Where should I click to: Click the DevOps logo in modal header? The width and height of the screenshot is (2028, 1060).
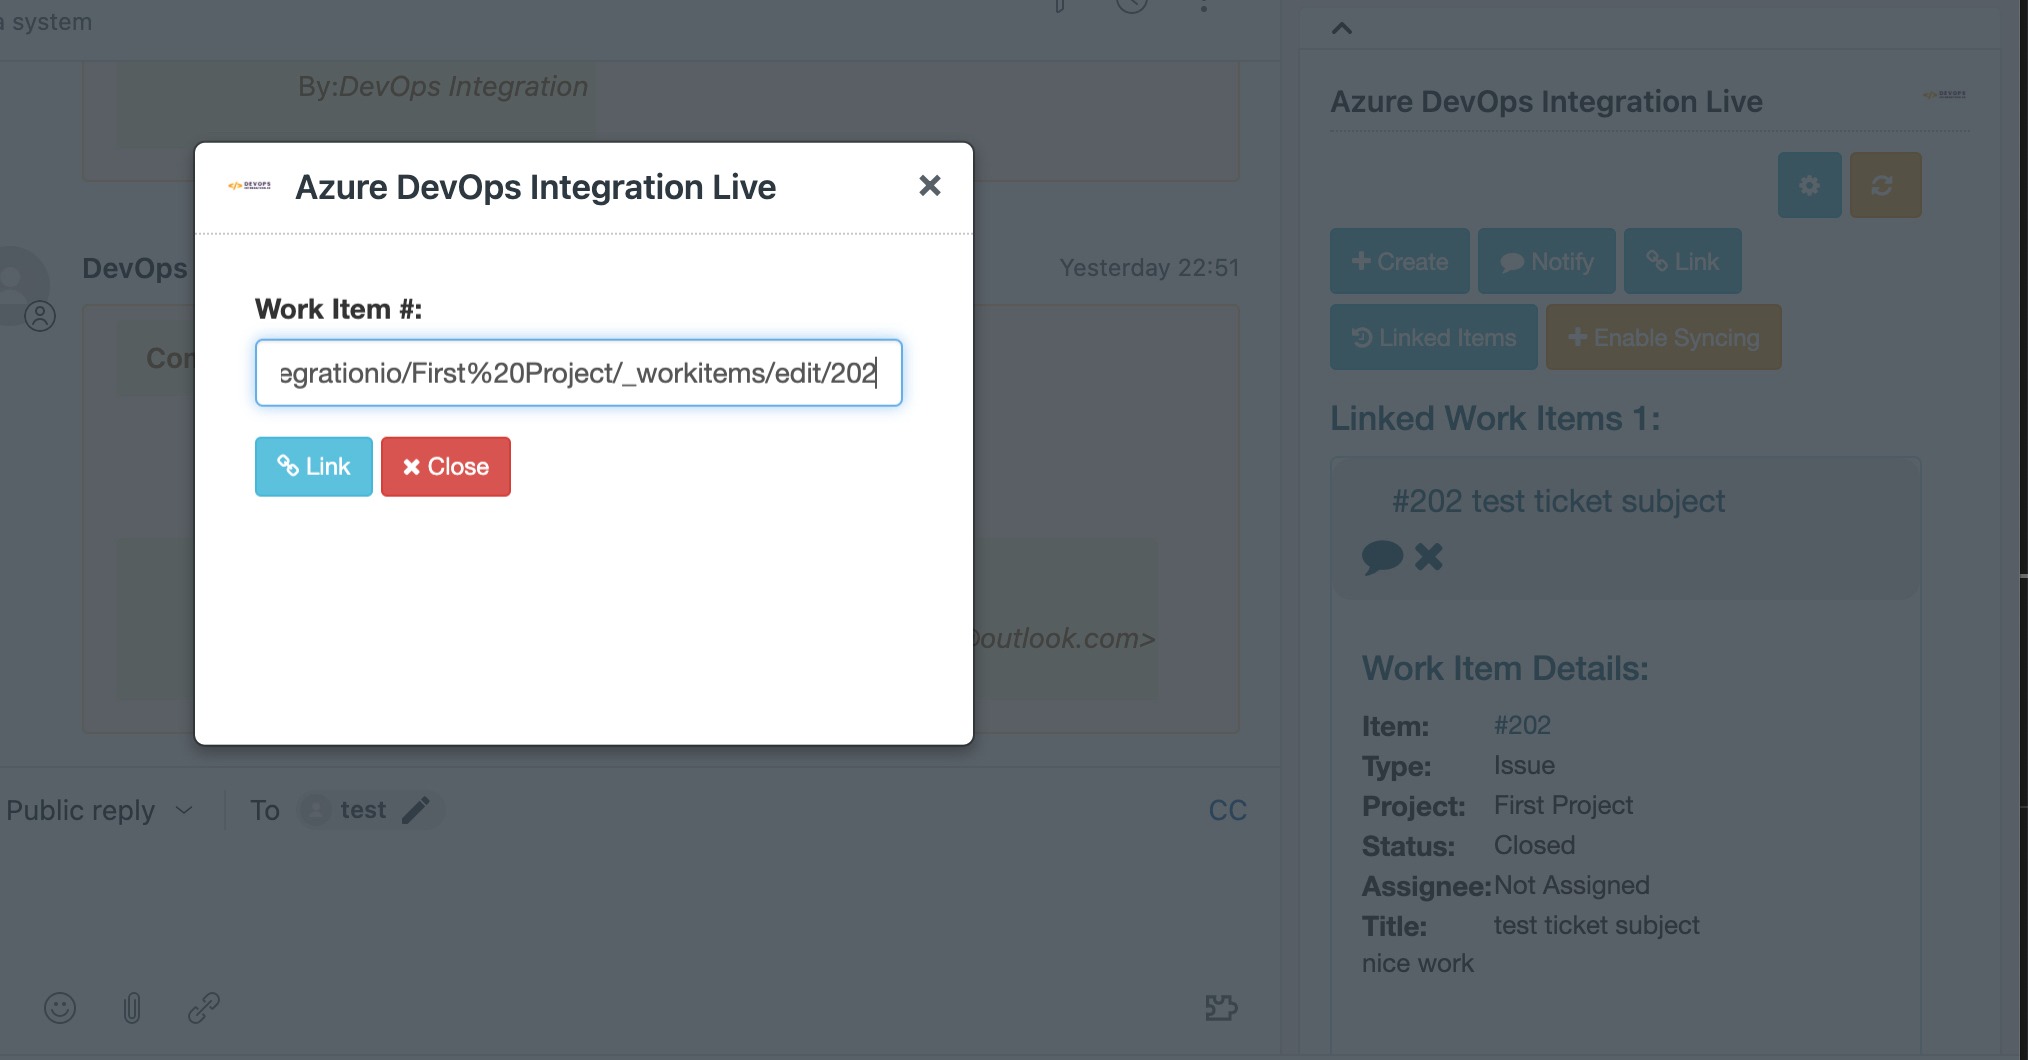(249, 185)
